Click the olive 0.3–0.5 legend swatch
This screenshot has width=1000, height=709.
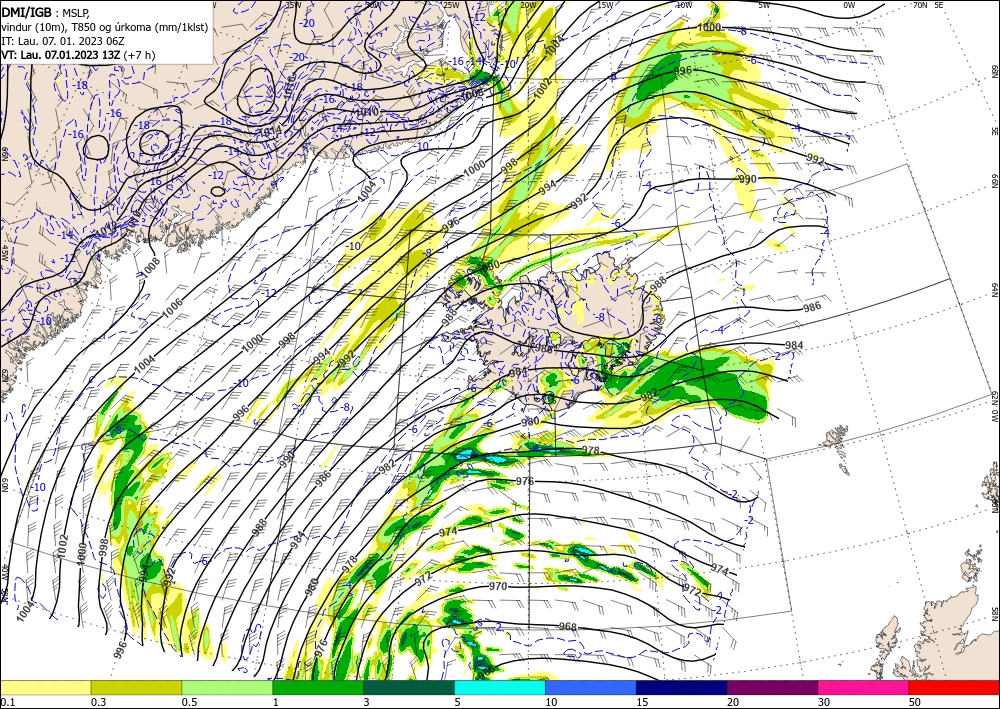pos(136,687)
